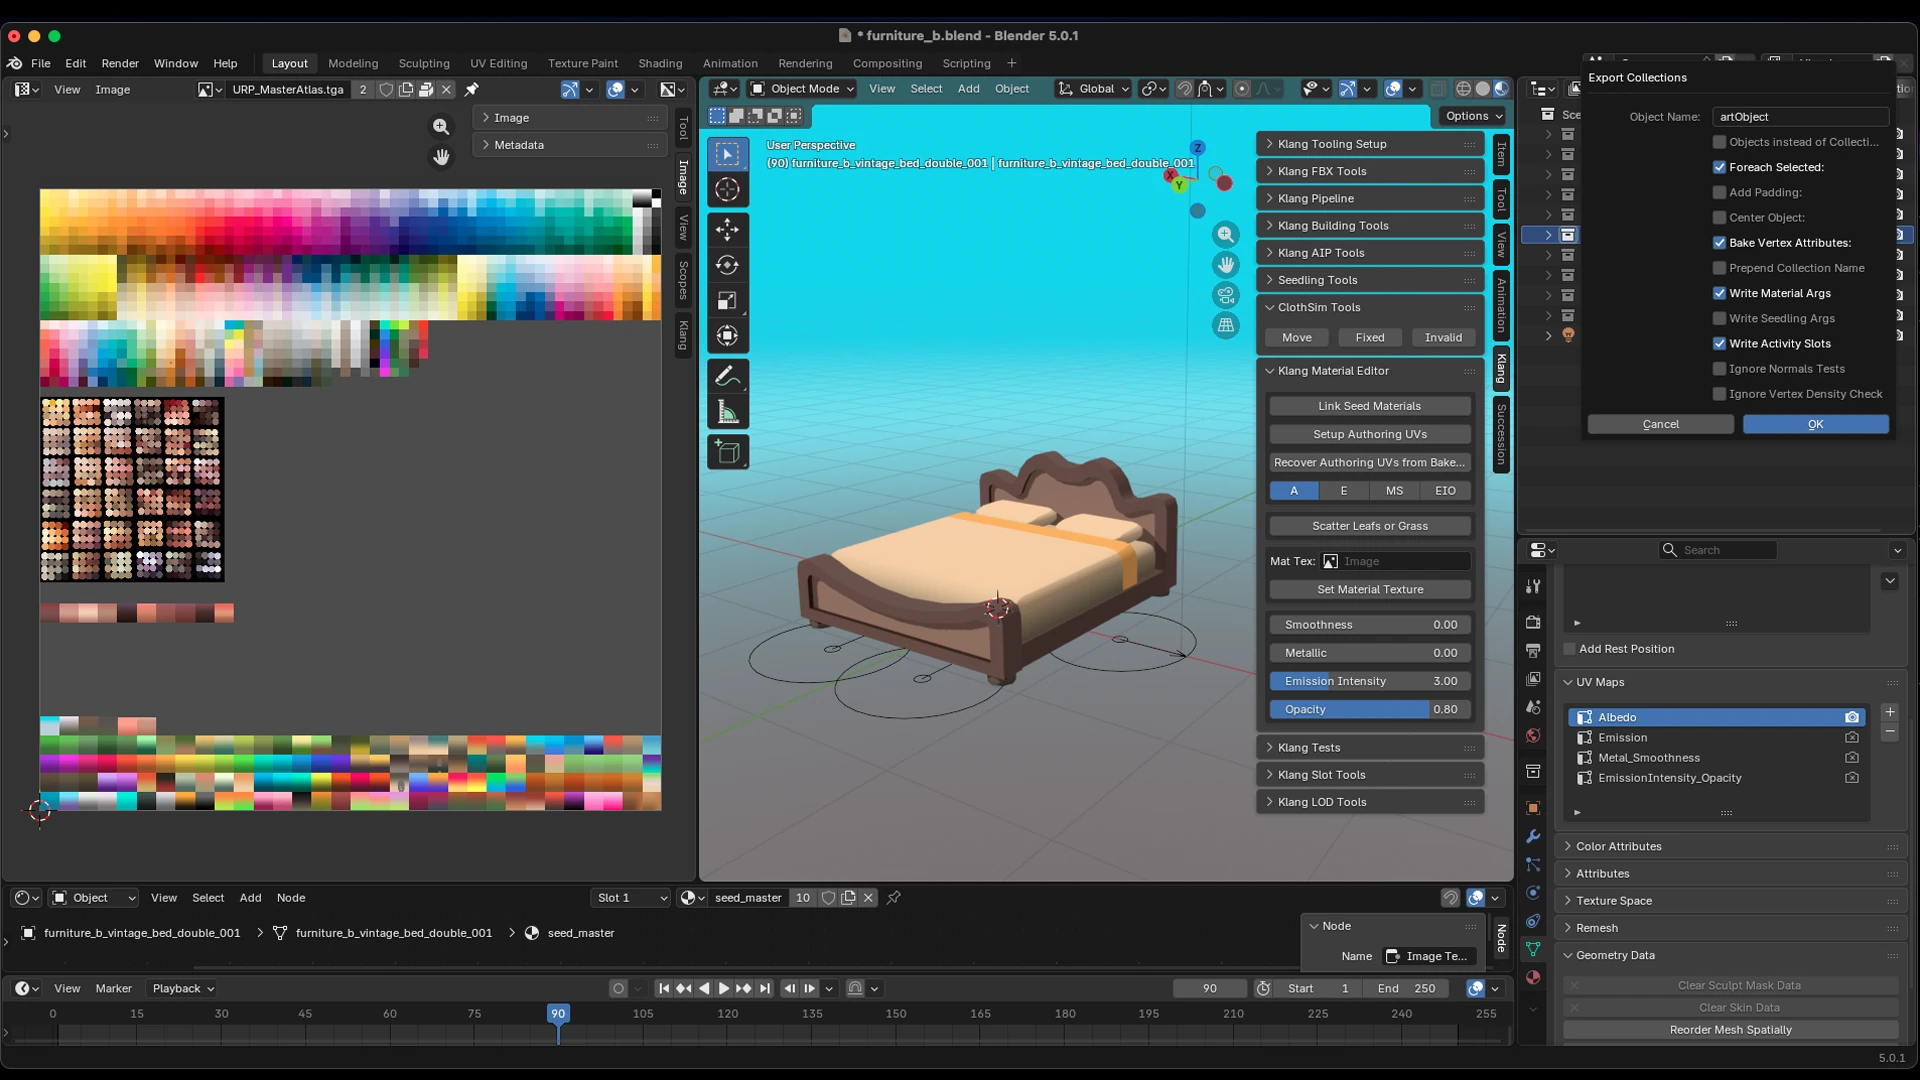
Task: Select the Transform tool in viewport toolbar
Action: 727,337
